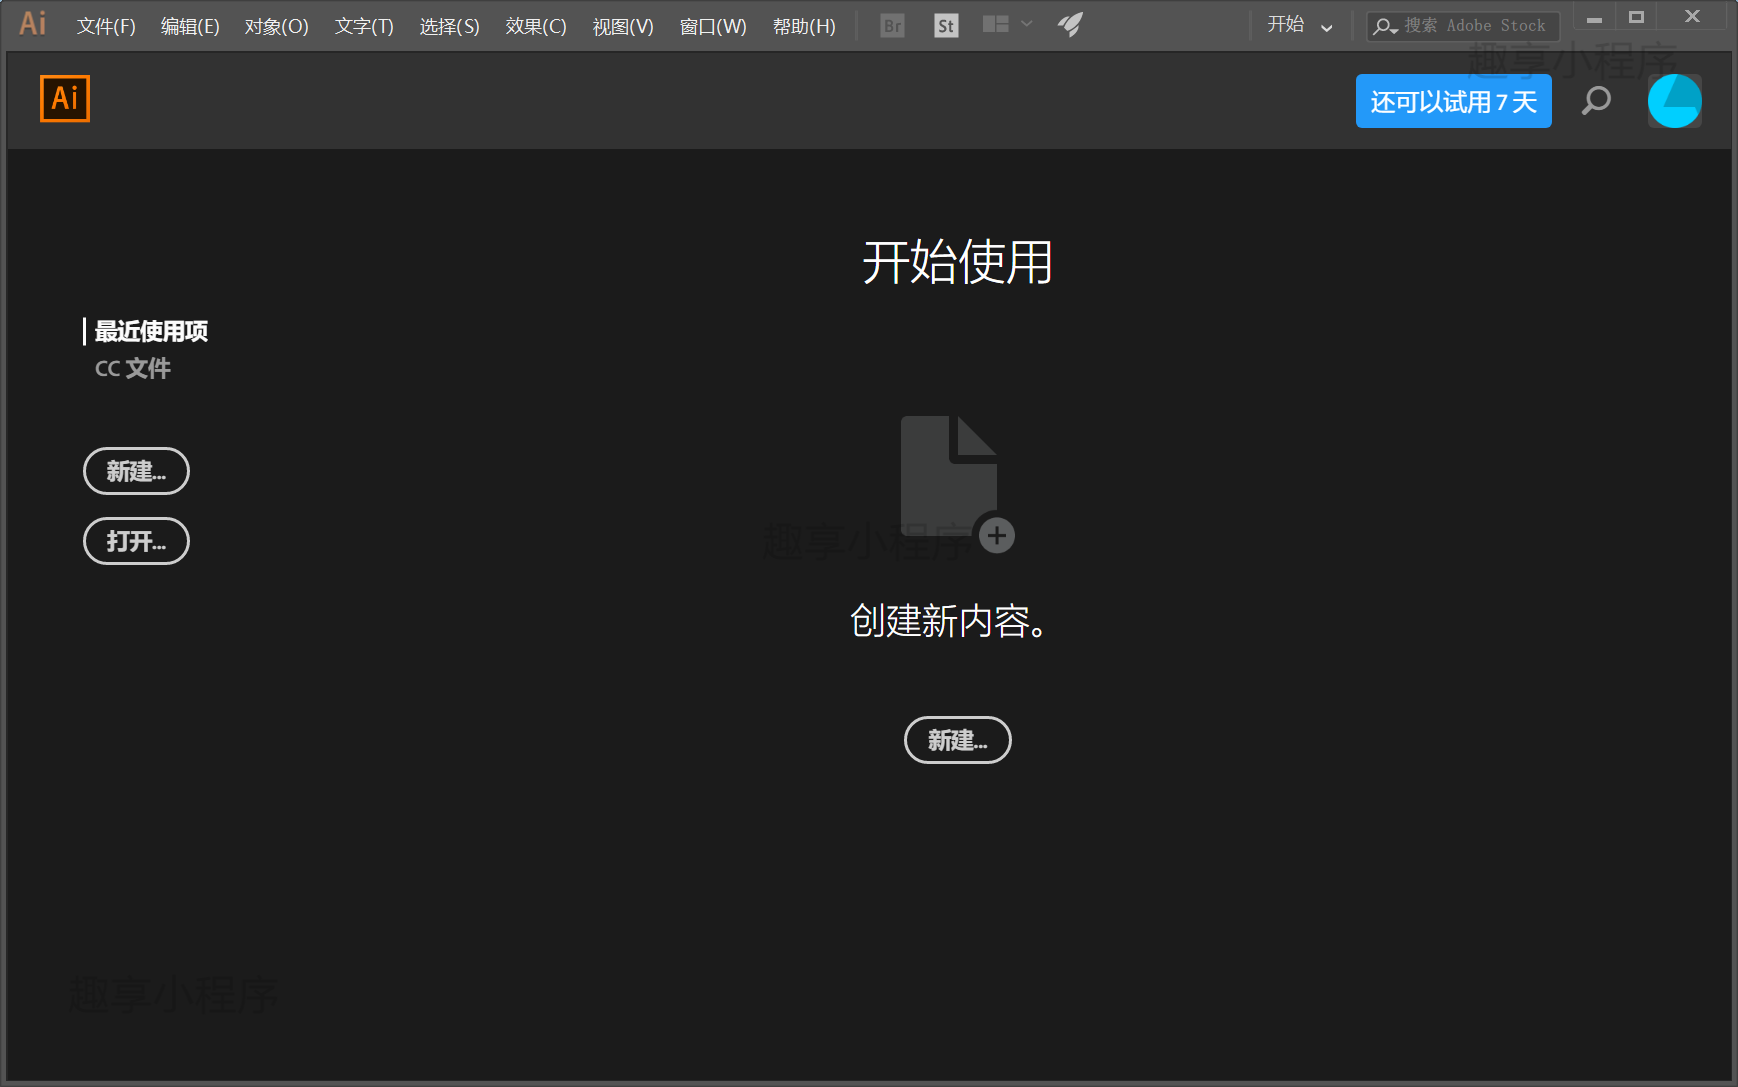The width and height of the screenshot is (1738, 1087).
Task: Close the Illustrator window
Action: (1692, 17)
